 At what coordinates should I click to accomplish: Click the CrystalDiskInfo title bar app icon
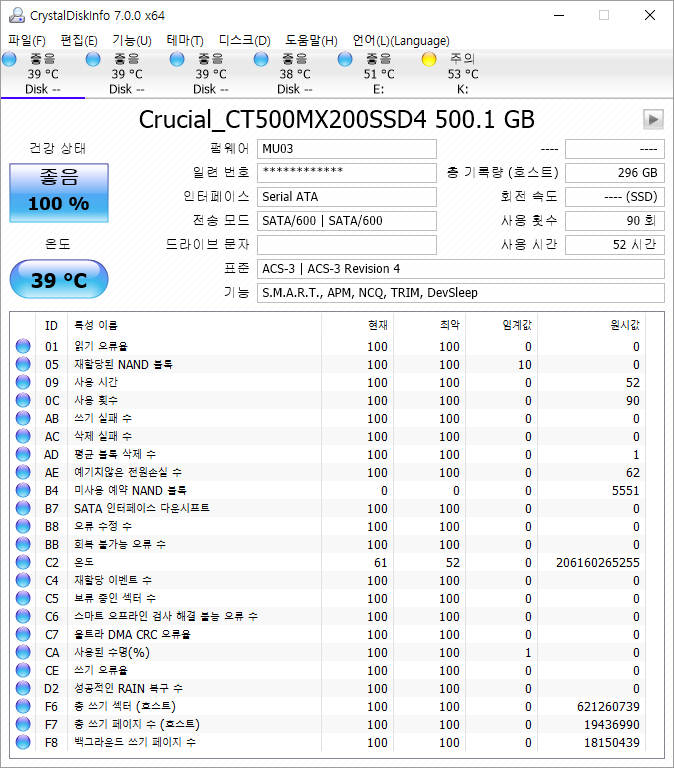[x=17, y=15]
